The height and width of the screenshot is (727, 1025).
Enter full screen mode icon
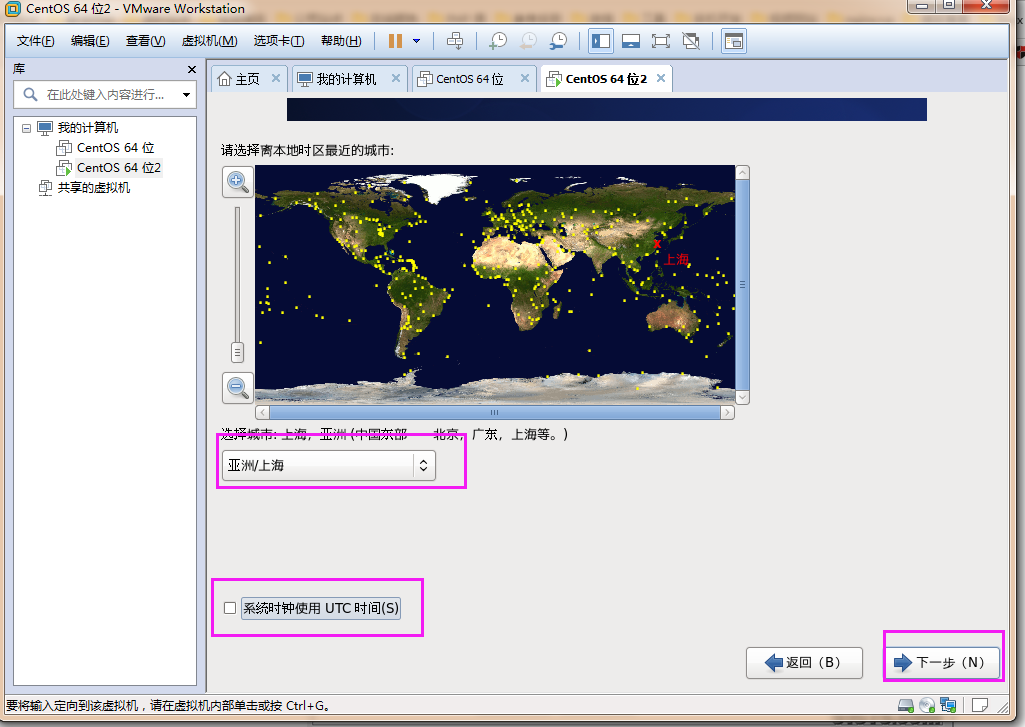click(660, 41)
